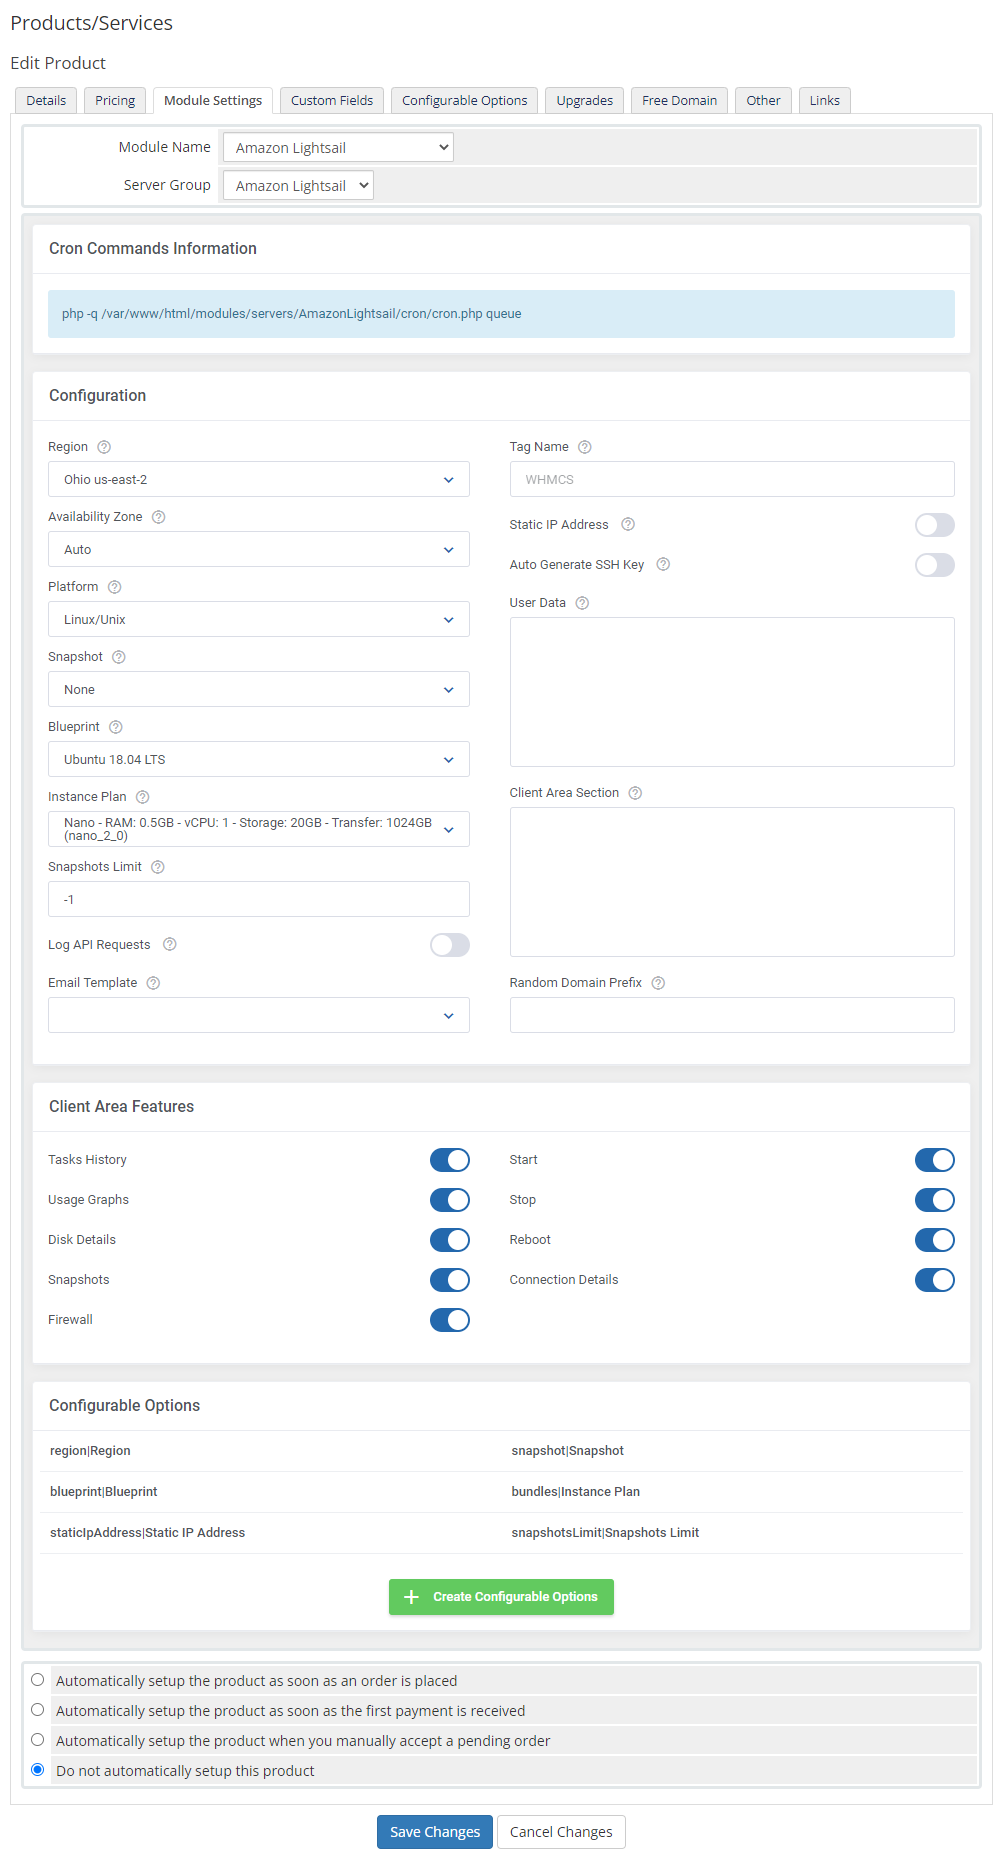Open Instance Plan dropdown showing Nano
Image resolution: width=997 pixels, height=1868 pixels.
258,829
